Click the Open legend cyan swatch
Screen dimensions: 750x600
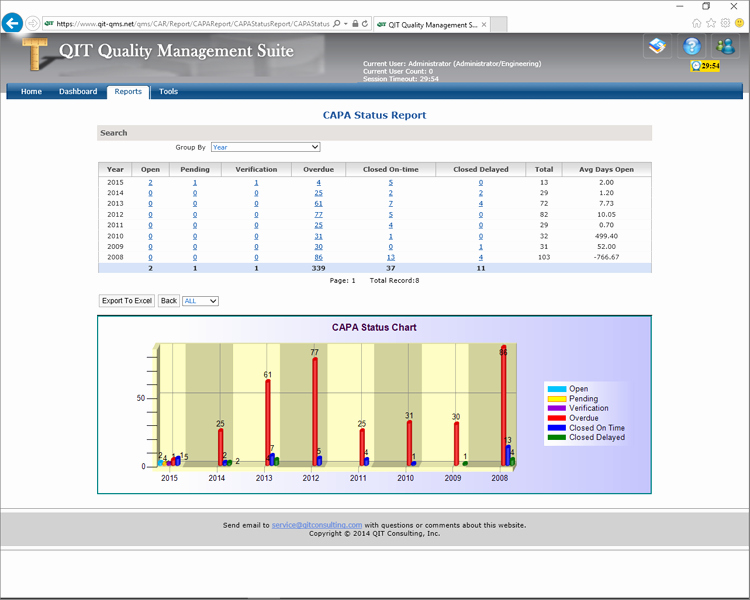[x=557, y=389]
